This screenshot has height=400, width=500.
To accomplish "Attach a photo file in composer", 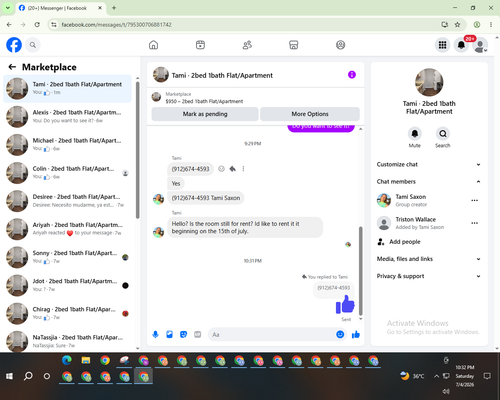I will 169,334.
